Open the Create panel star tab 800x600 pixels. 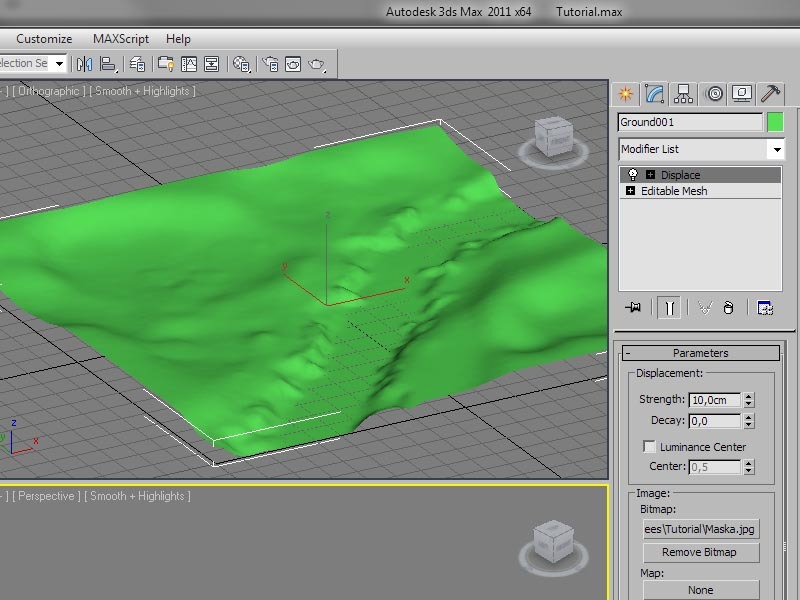point(626,94)
